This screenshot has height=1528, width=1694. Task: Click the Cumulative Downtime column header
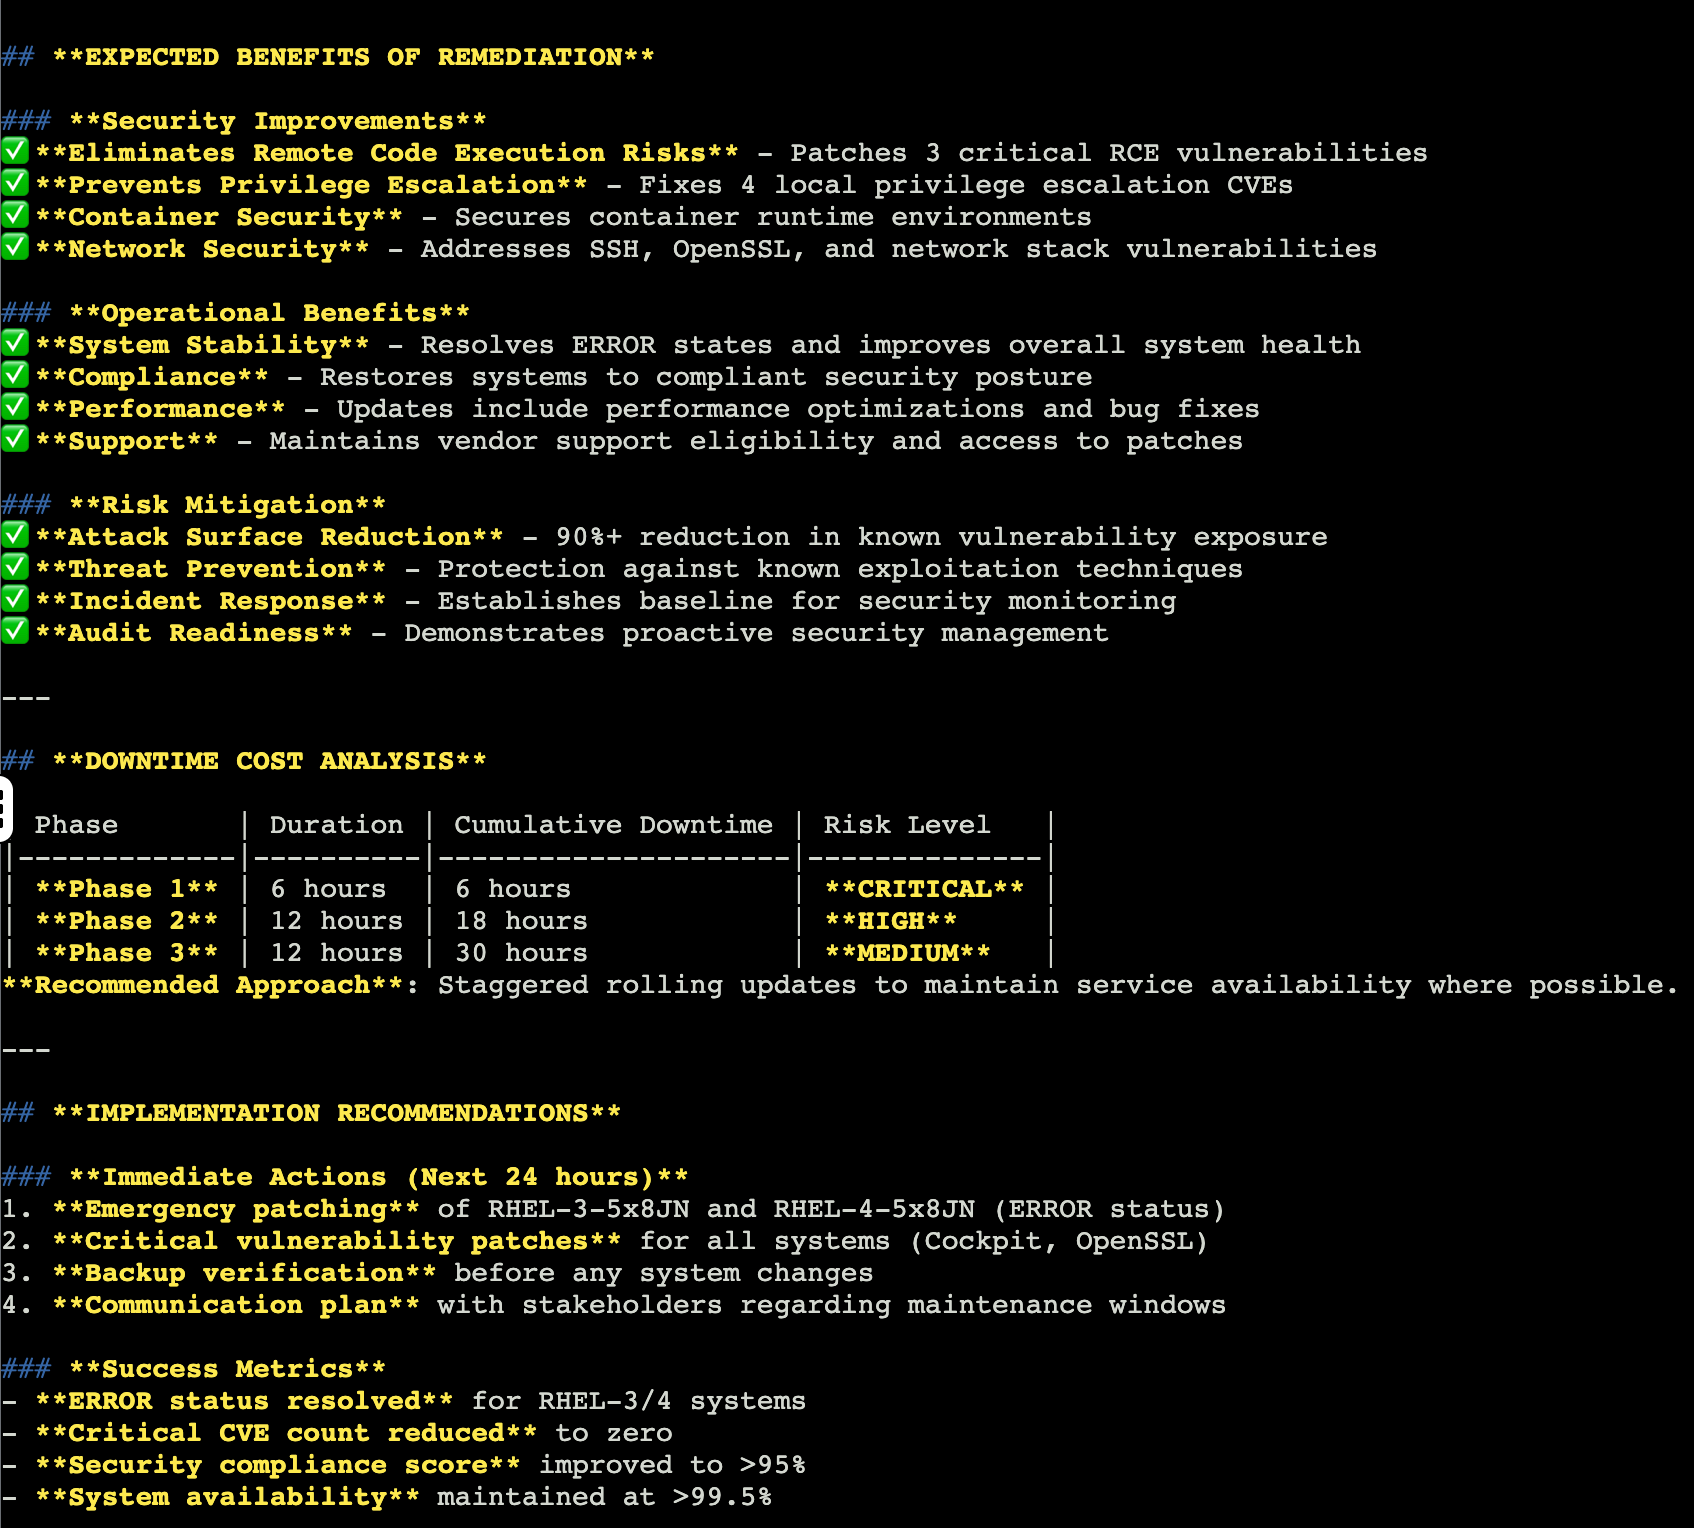pos(613,825)
